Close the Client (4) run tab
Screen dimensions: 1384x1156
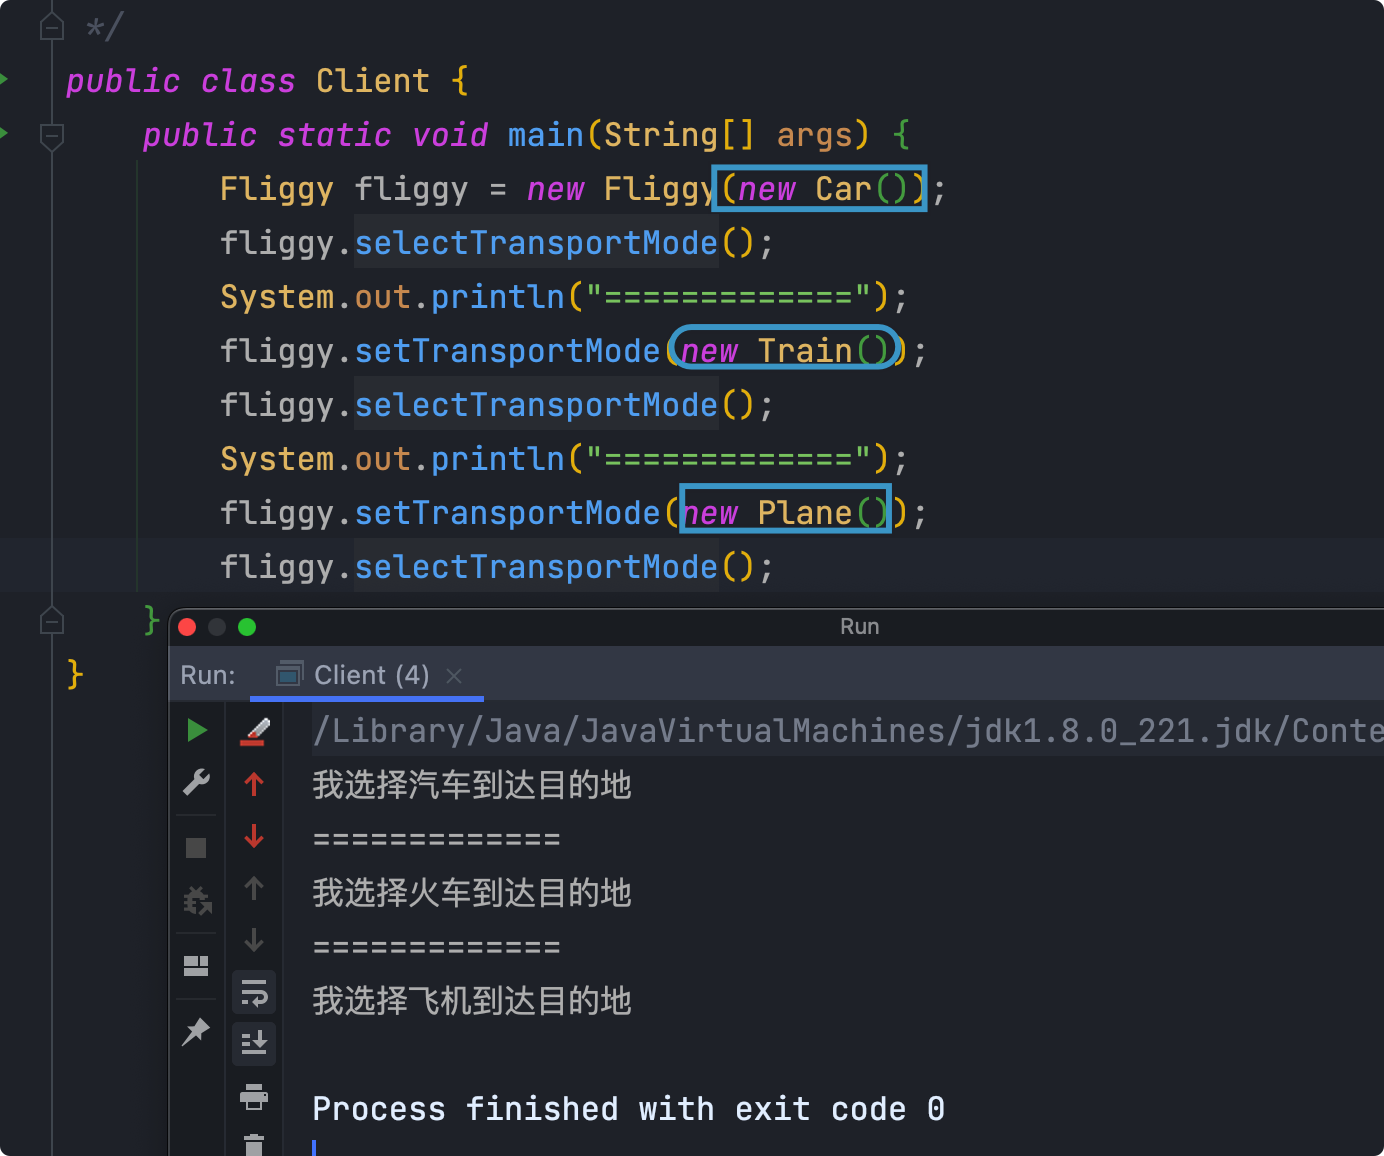(x=454, y=676)
